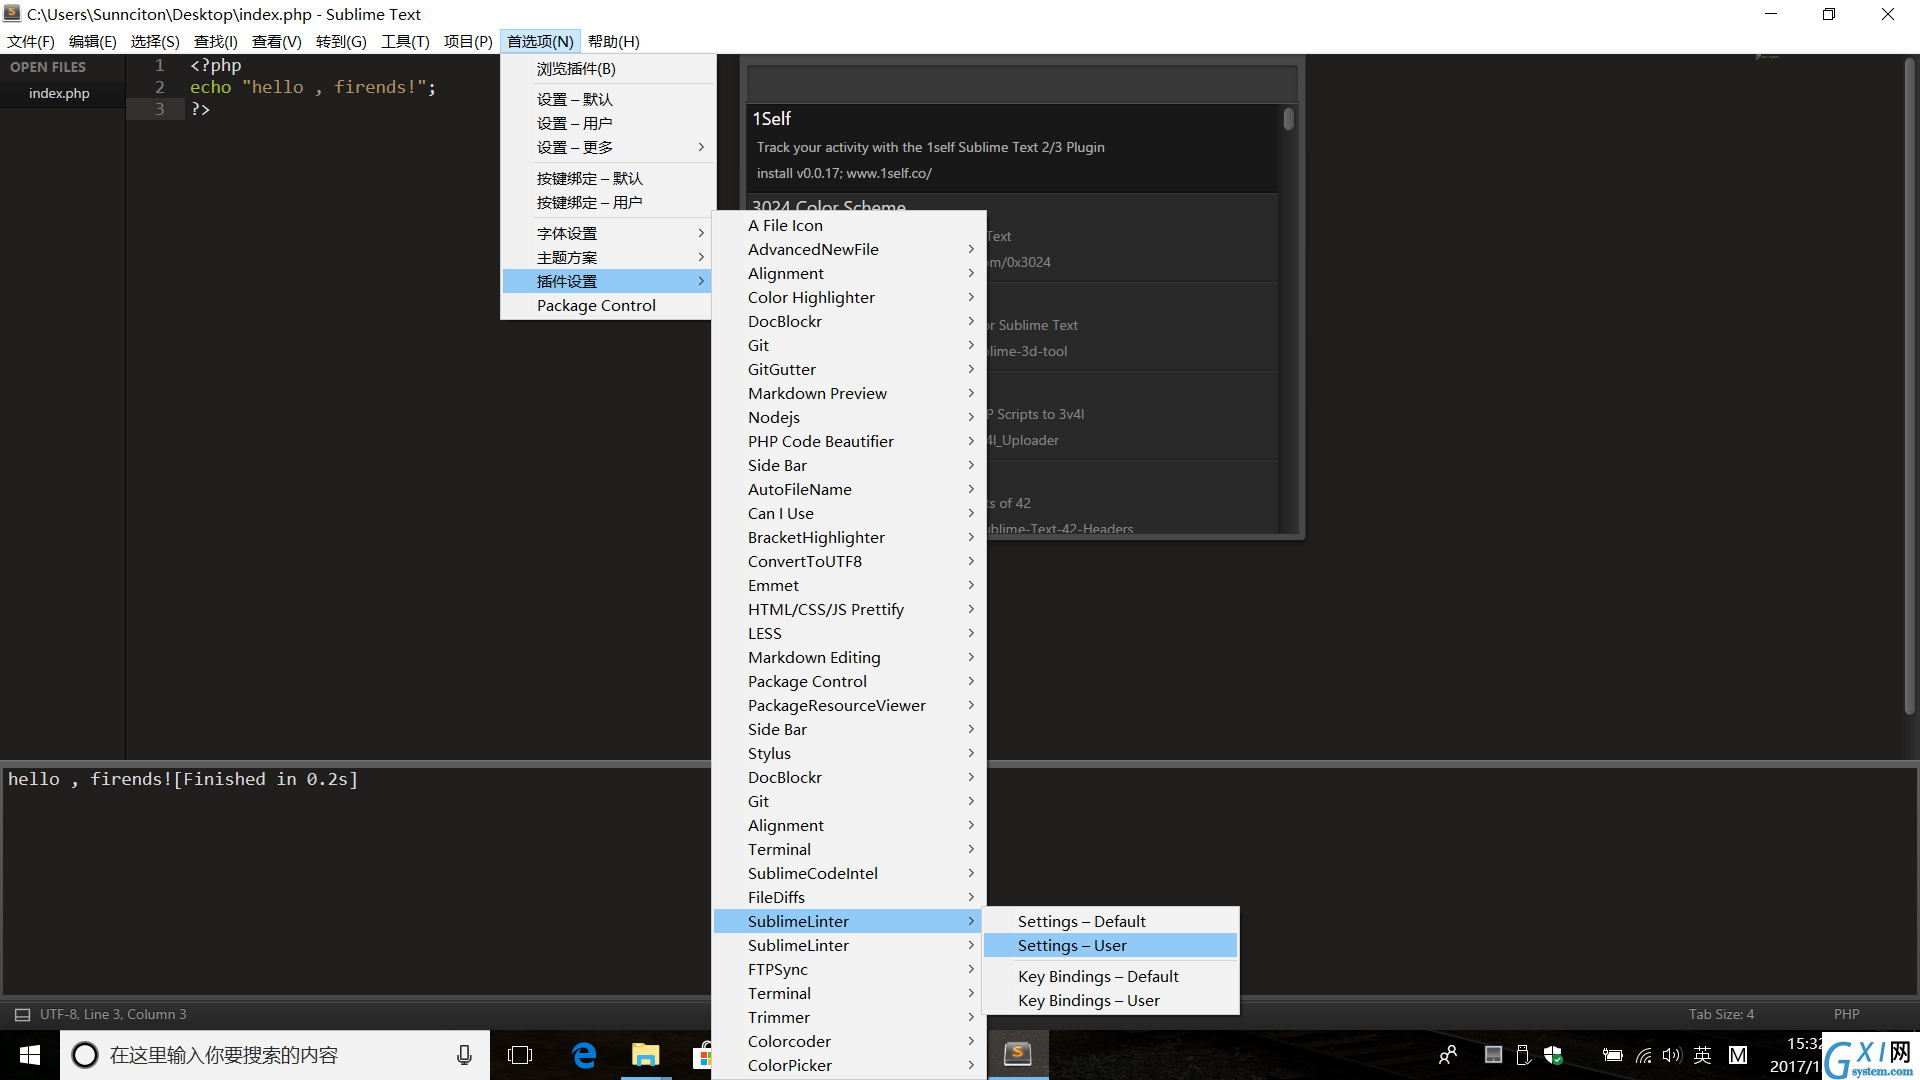Select A File Icon package entry
The image size is (1920, 1080).
point(850,225)
